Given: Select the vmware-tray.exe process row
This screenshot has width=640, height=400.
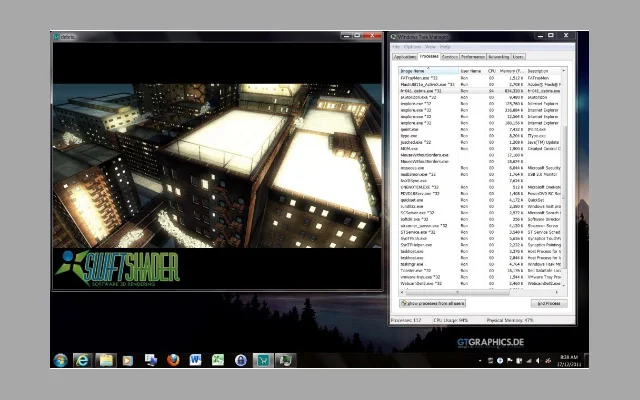Looking at the screenshot, I should [480, 277].
